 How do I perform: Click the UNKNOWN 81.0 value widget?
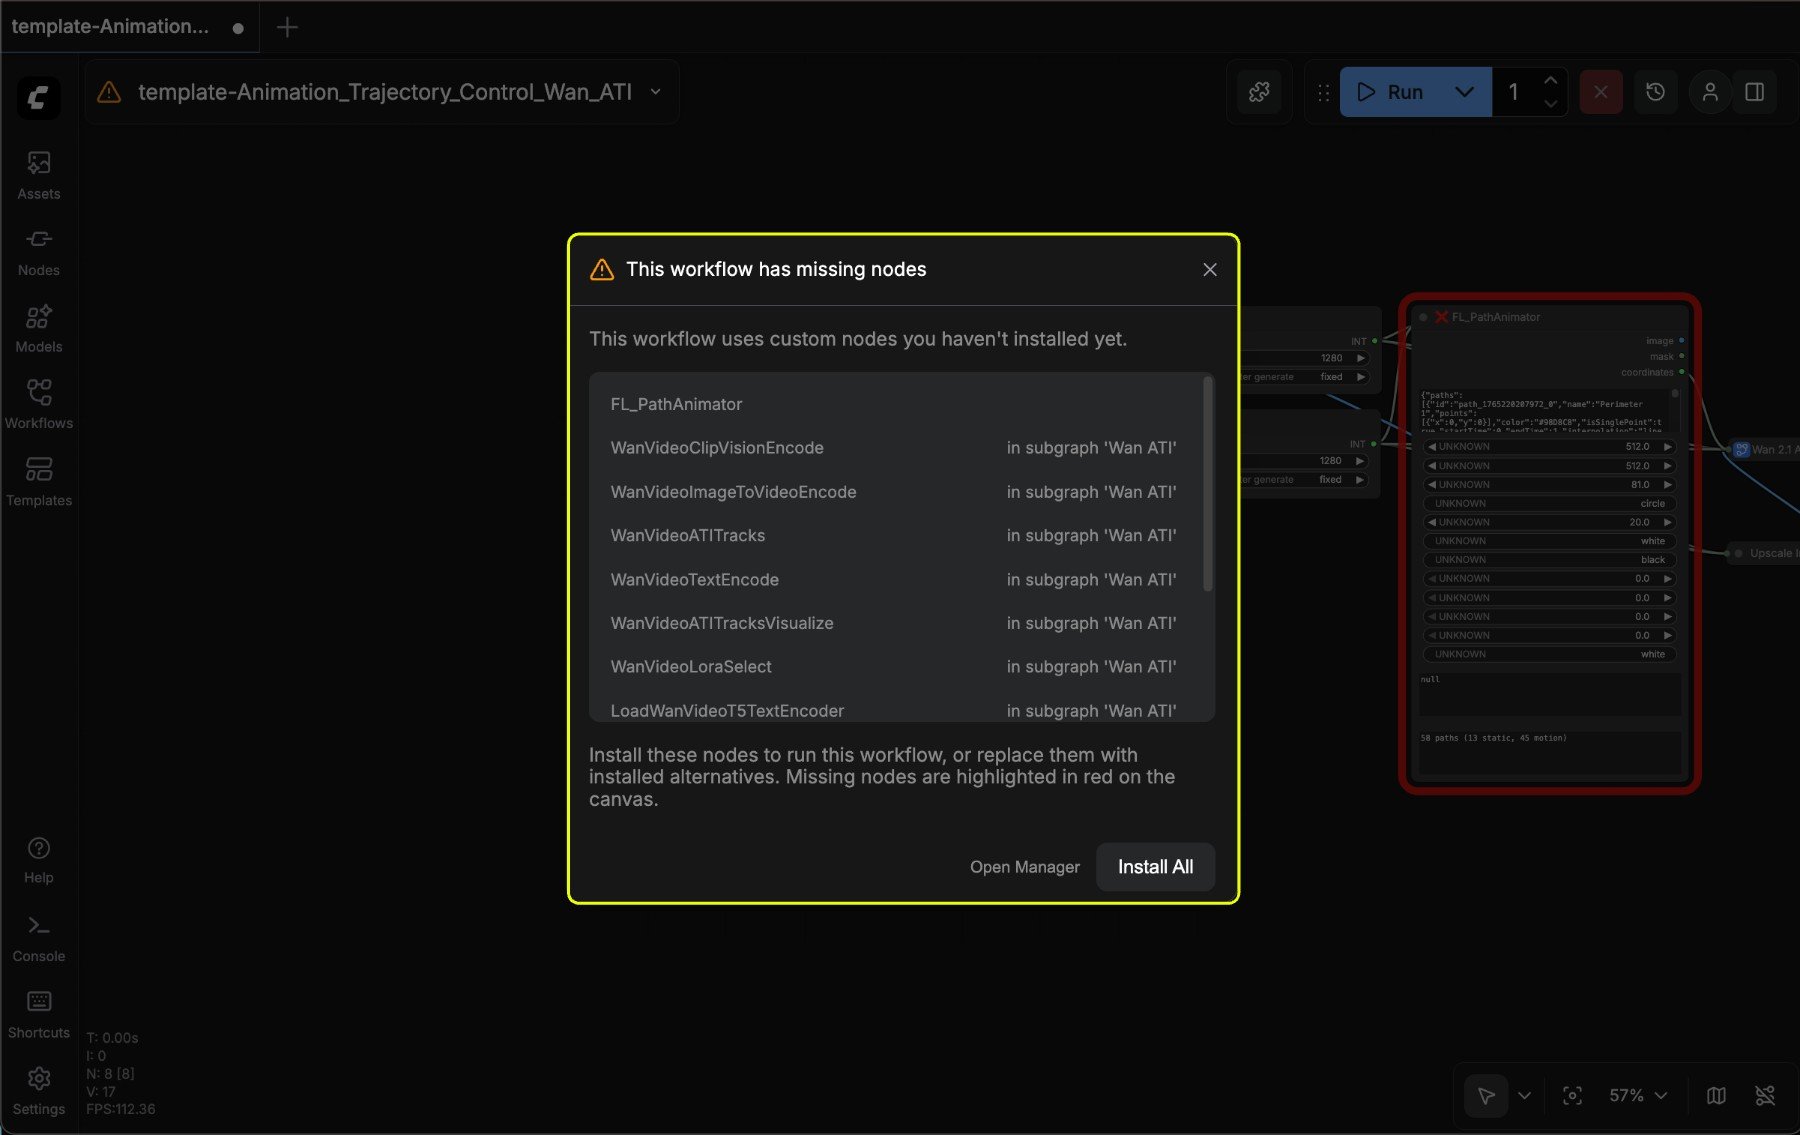pyautogui.click(x=1549, y=484)
